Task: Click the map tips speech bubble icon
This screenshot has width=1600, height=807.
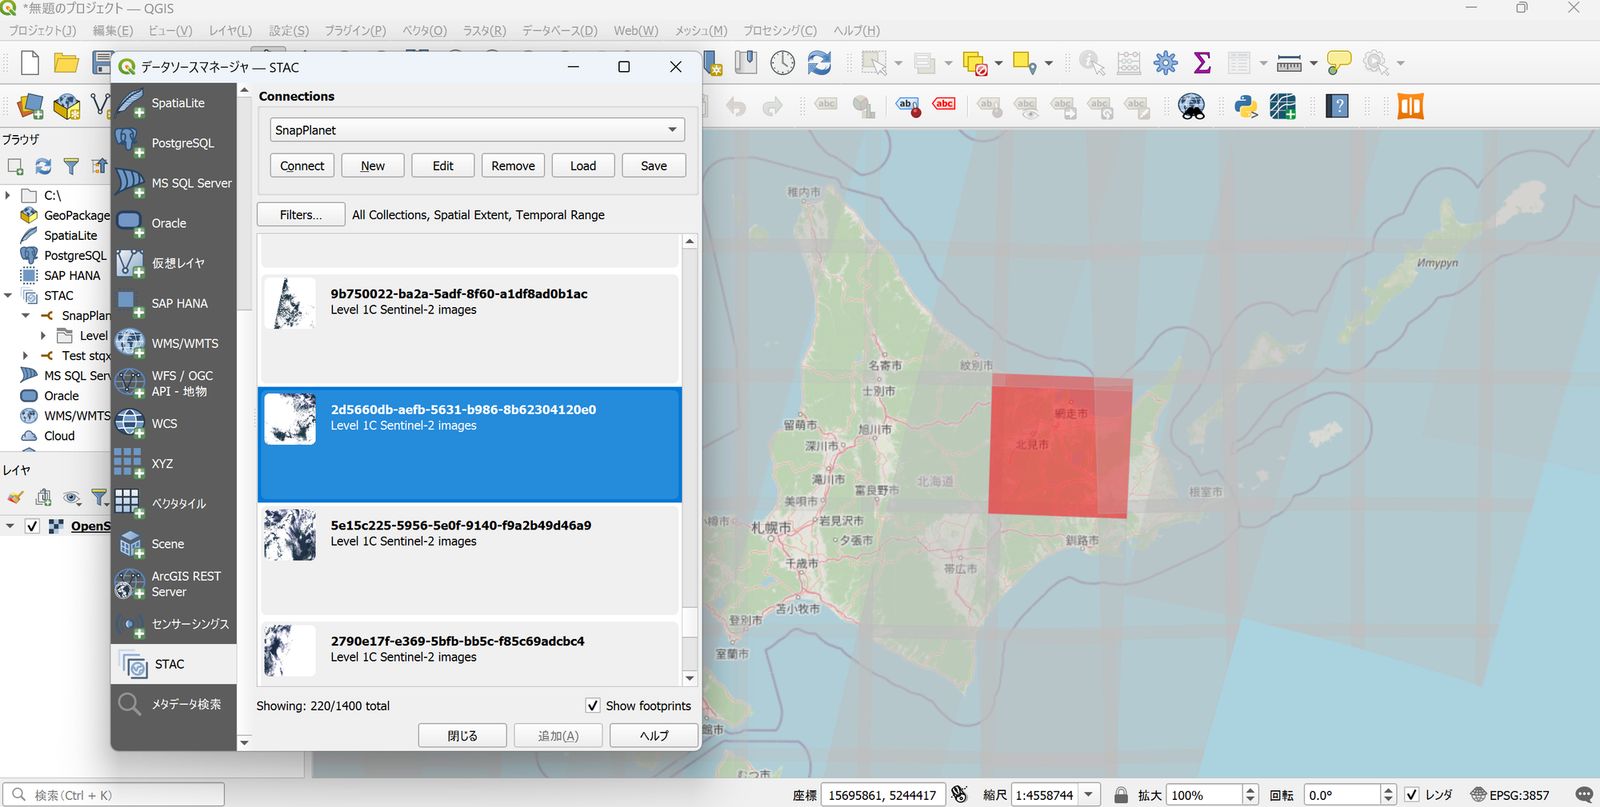Action: click(x=1339, y=63)
